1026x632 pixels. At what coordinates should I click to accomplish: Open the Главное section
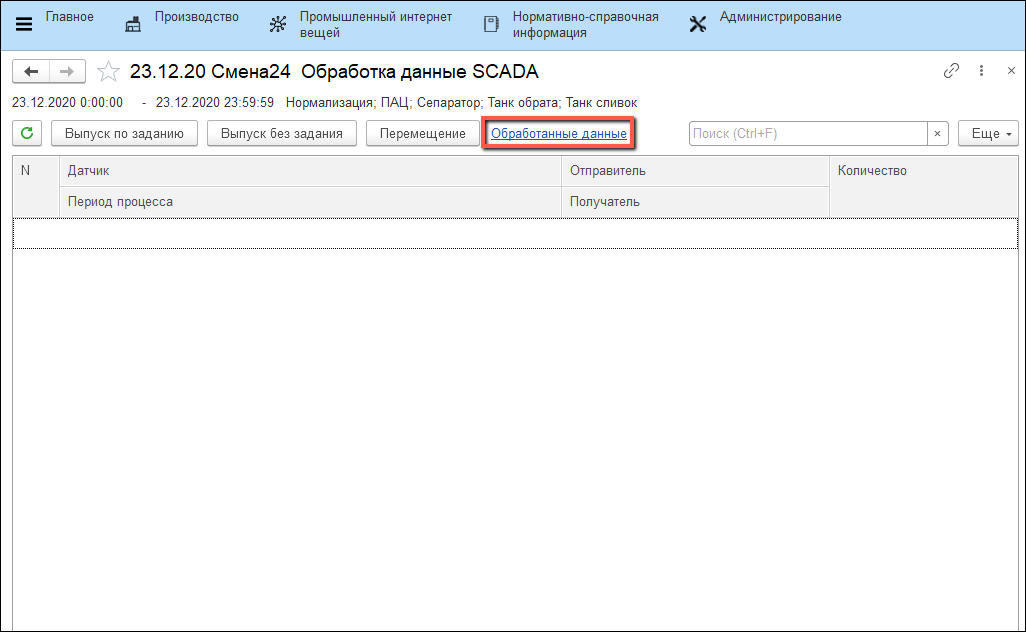[x=70, y=17]
